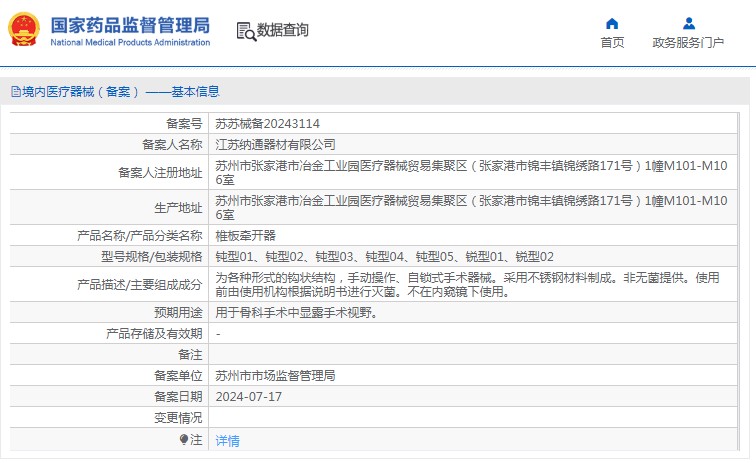Viewport: 756px width, 463px height.
Task: Open the 详情 details link
Action: pos(227,440)
